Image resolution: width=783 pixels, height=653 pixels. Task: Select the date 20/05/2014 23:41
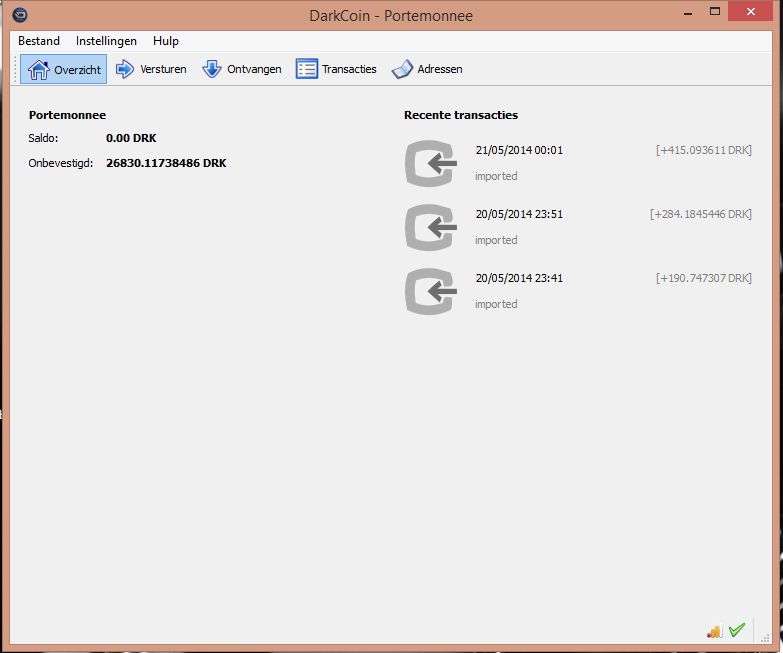[519, 278]
